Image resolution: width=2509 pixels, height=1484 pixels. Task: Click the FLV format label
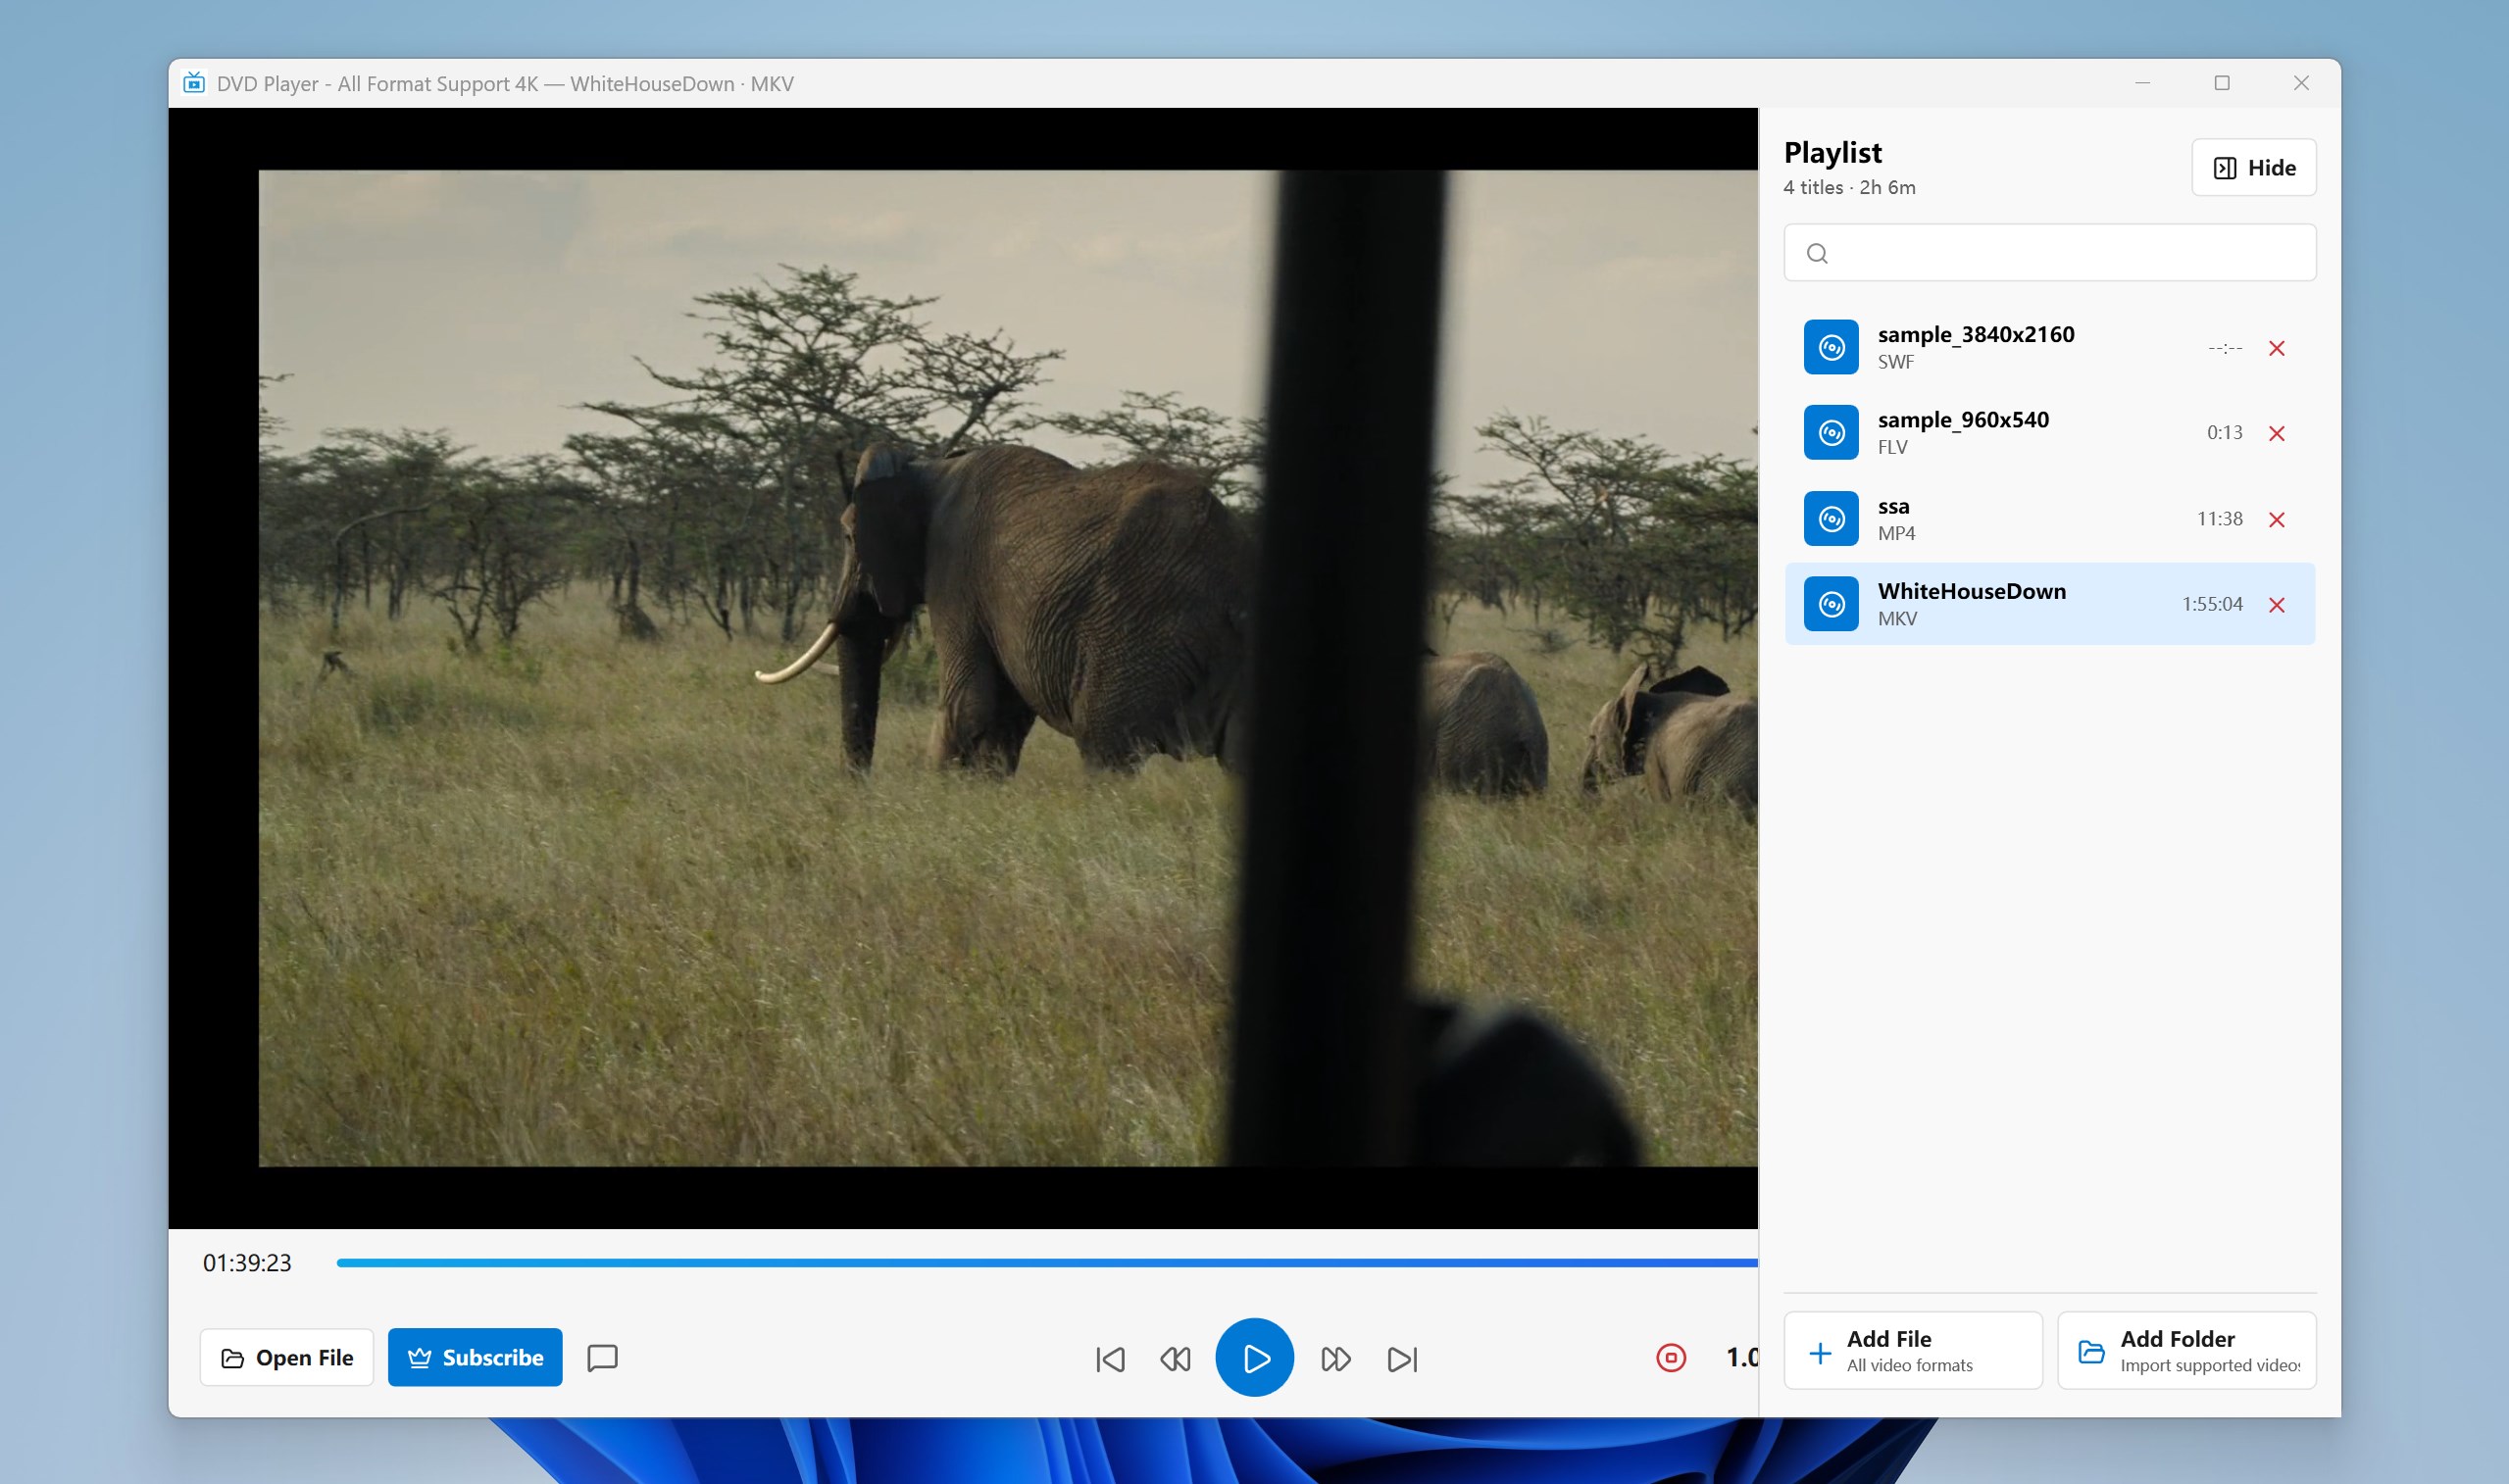[1892, 447]
